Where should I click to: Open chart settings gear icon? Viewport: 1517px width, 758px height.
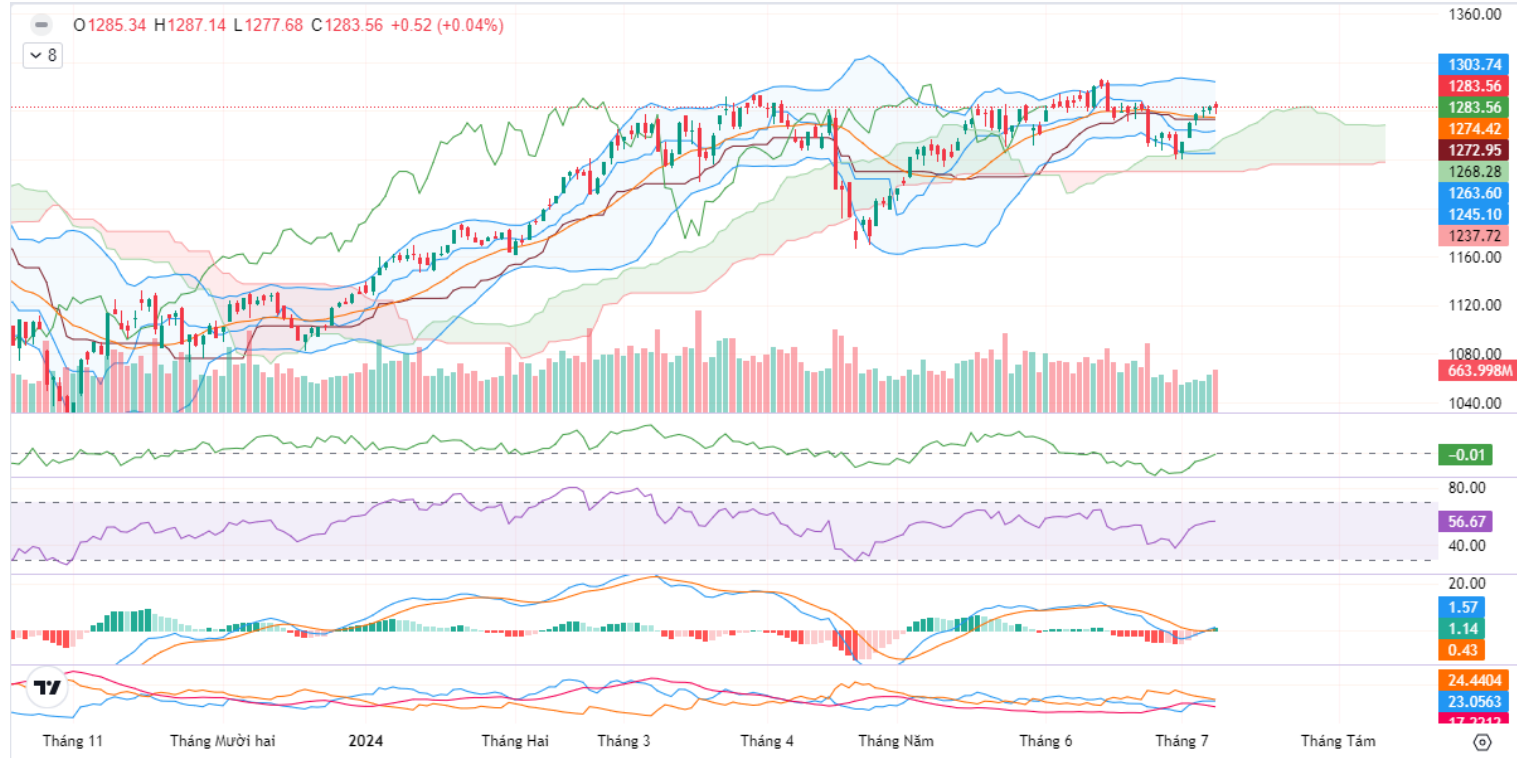[1482, 742]
